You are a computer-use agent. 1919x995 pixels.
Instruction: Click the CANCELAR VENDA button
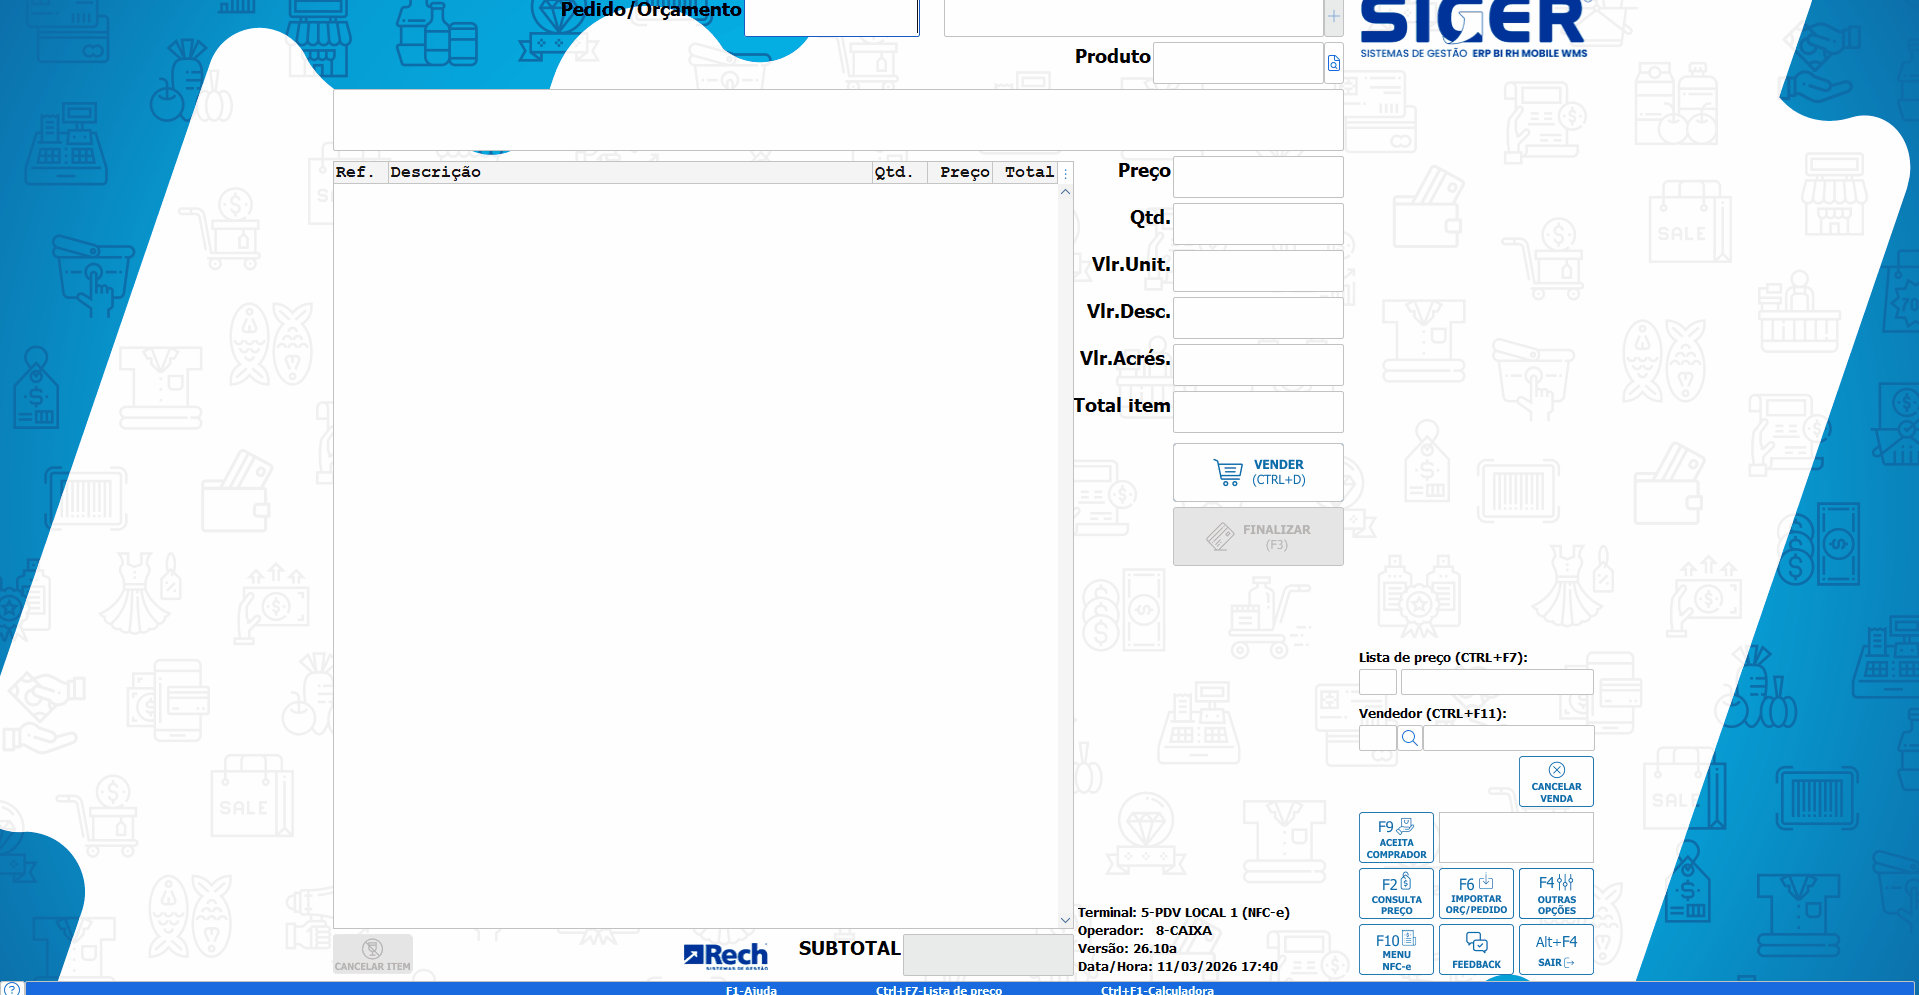1556,781
